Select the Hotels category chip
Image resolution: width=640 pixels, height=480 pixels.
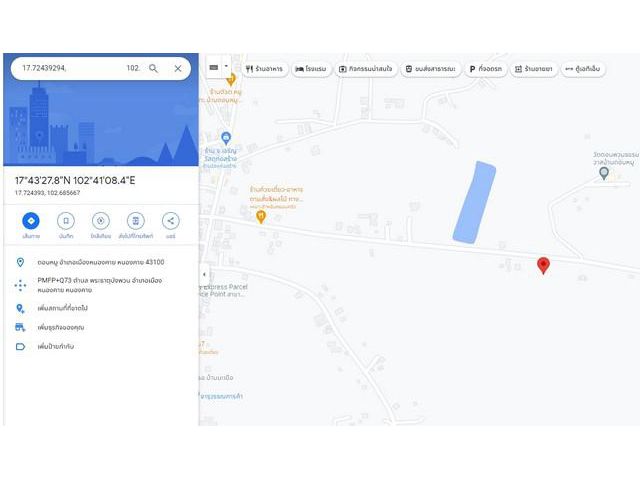tap(311, 69)
